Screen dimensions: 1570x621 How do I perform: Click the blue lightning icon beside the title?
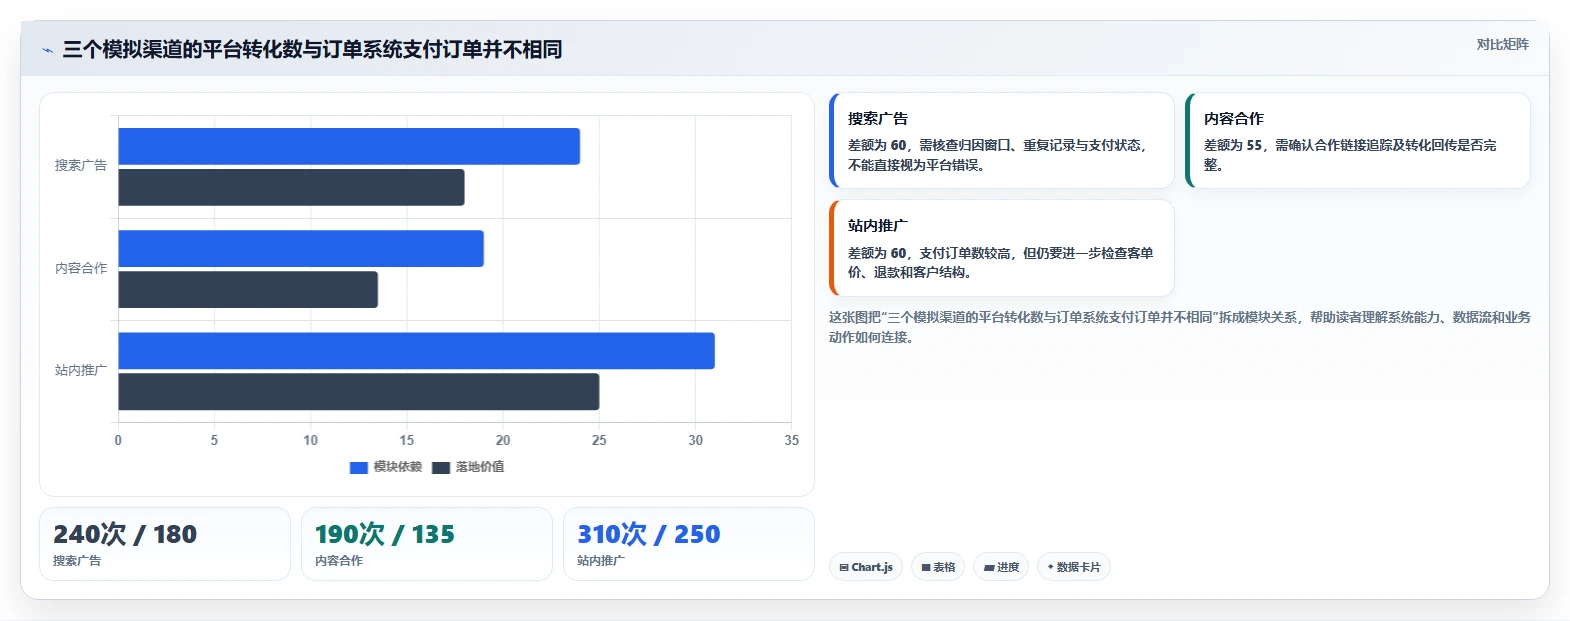pos(47,50)
